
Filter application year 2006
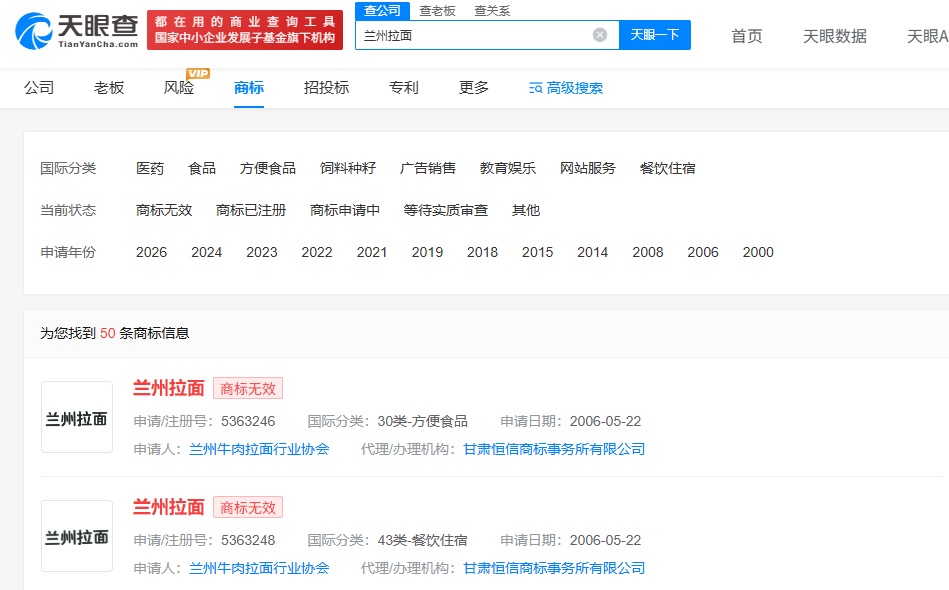click(x=703, y=252)
